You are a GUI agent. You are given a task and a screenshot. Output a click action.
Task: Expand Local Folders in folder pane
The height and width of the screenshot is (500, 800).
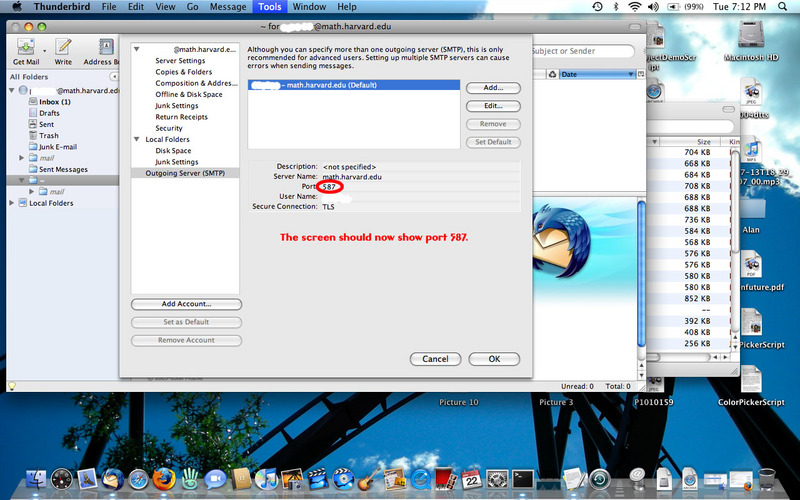[12, 203]
